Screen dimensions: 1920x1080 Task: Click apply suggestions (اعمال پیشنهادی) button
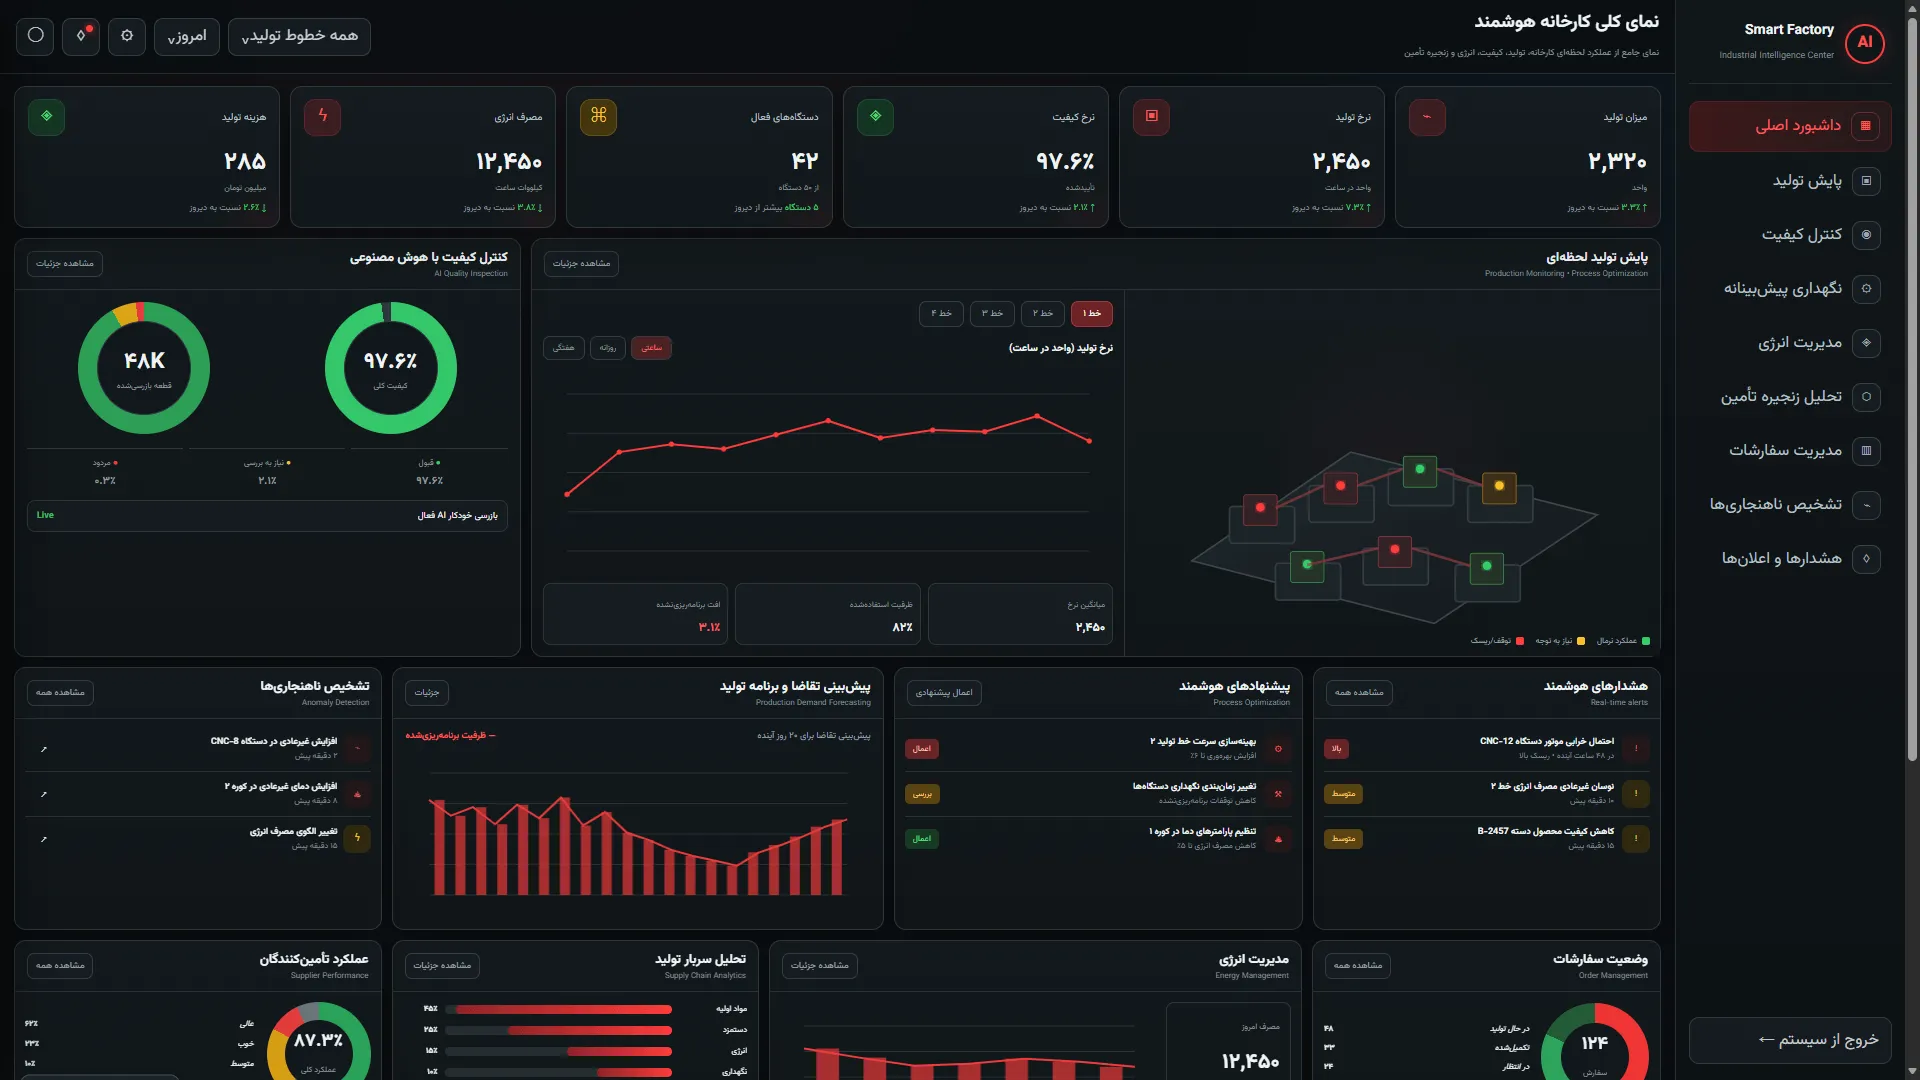(944, 693)
